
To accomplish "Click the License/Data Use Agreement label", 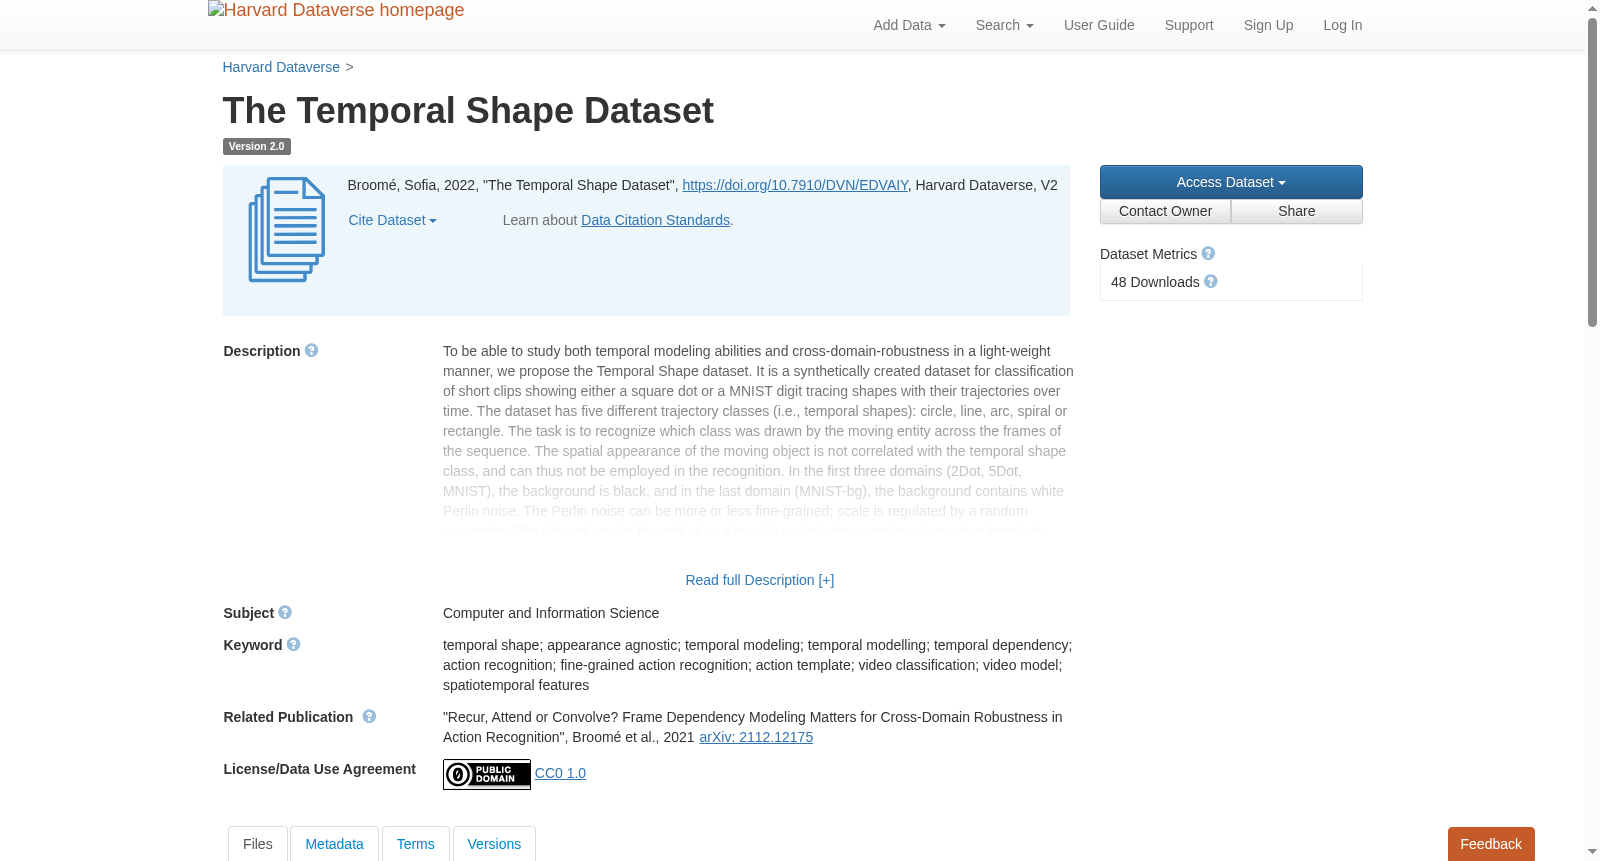I will pos(319,769).
